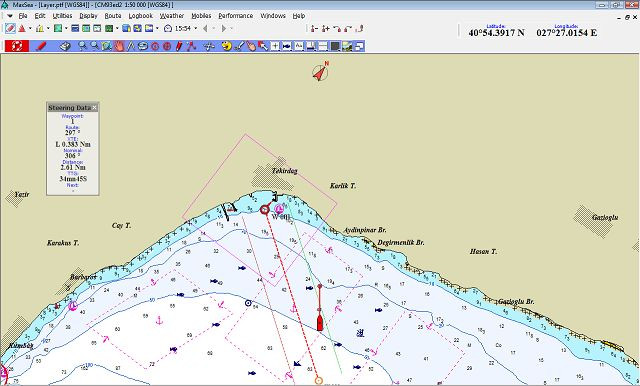Image resolution: width=640 pixels, height=386 pixels.
Task: Click the Barbaros label on the chart
Action: 83,277
